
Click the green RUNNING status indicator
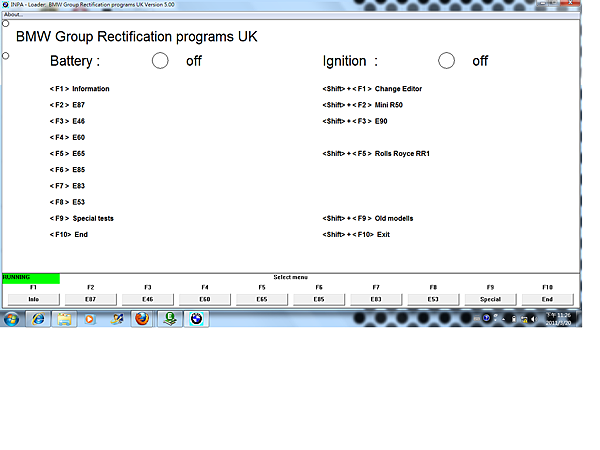coord(31,279)
